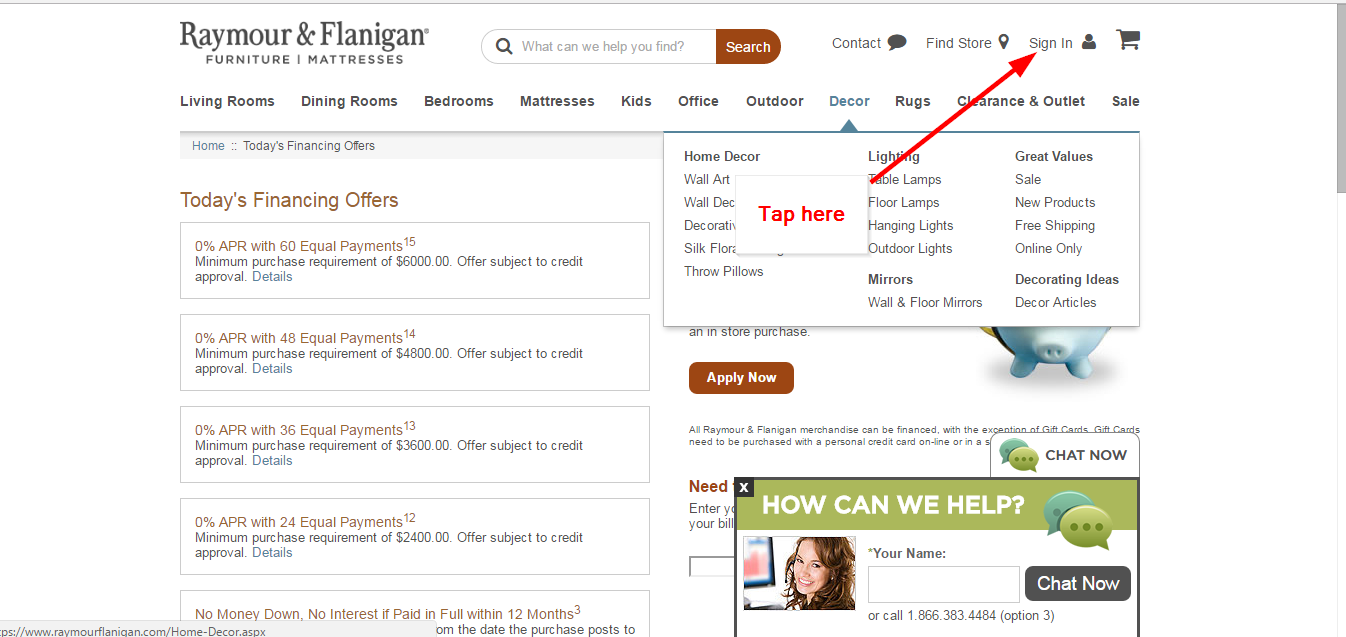Viewport: 1346px width, 637px height.
Task: Click the orange Search button
Action: [x=748, y=46]
